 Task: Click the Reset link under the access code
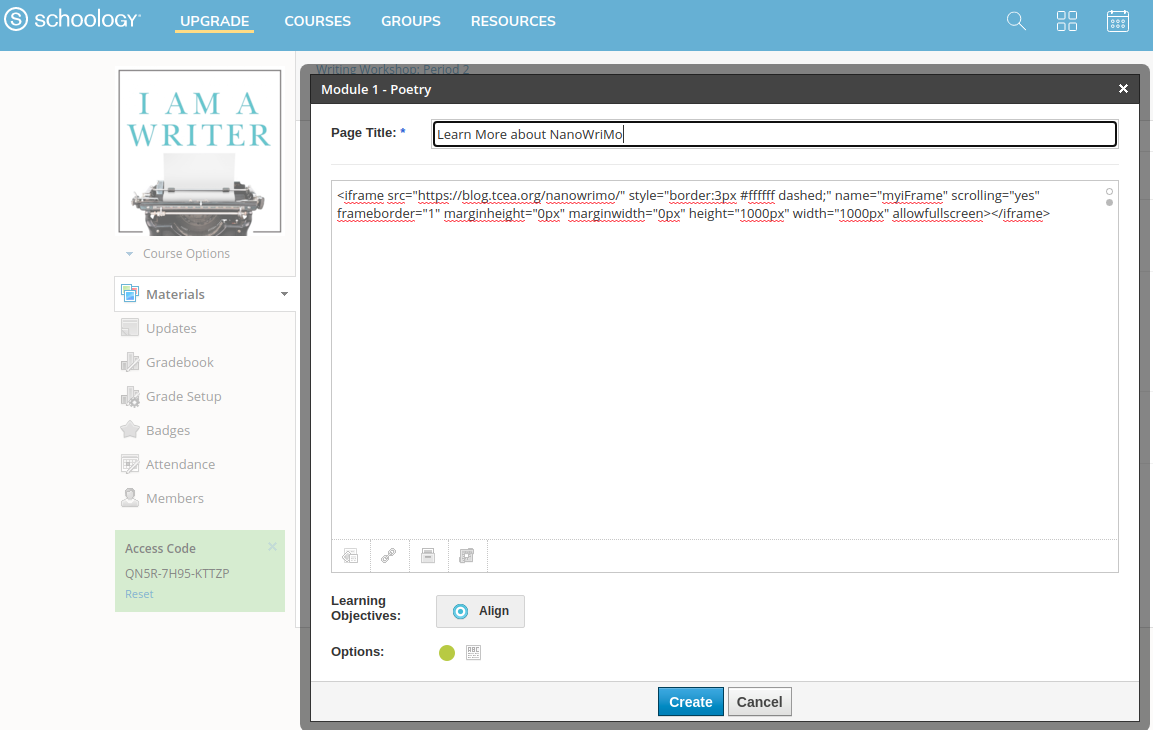[x=138, y=593]
